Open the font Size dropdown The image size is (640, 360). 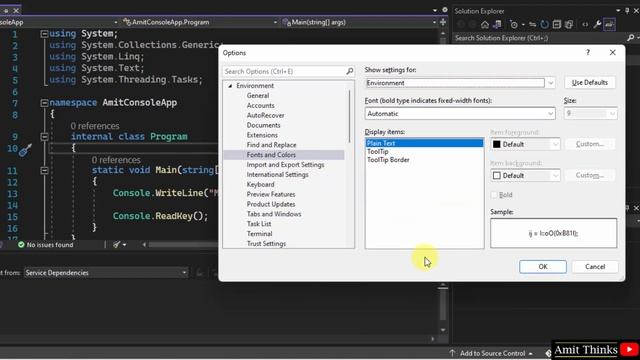(612, 113)
